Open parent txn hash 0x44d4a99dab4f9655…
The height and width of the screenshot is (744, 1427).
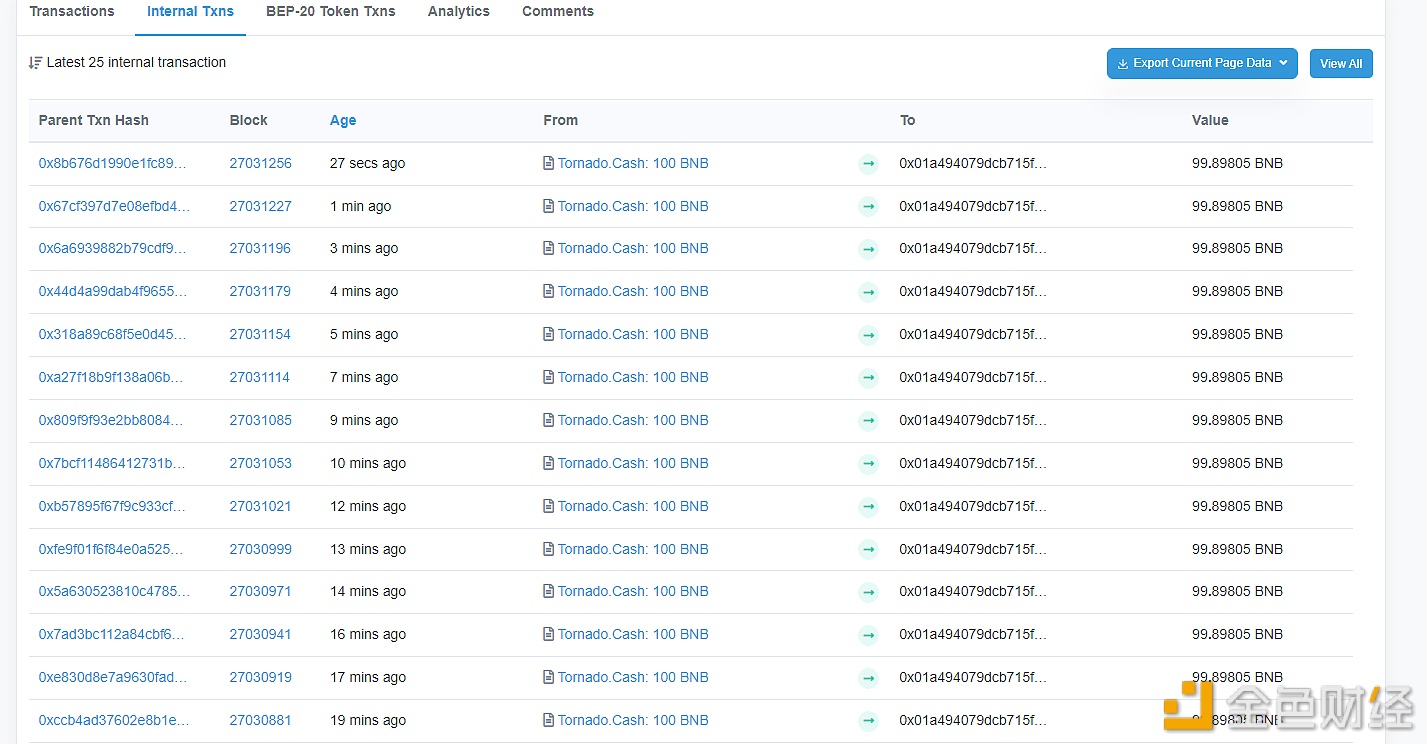[112, 291]
